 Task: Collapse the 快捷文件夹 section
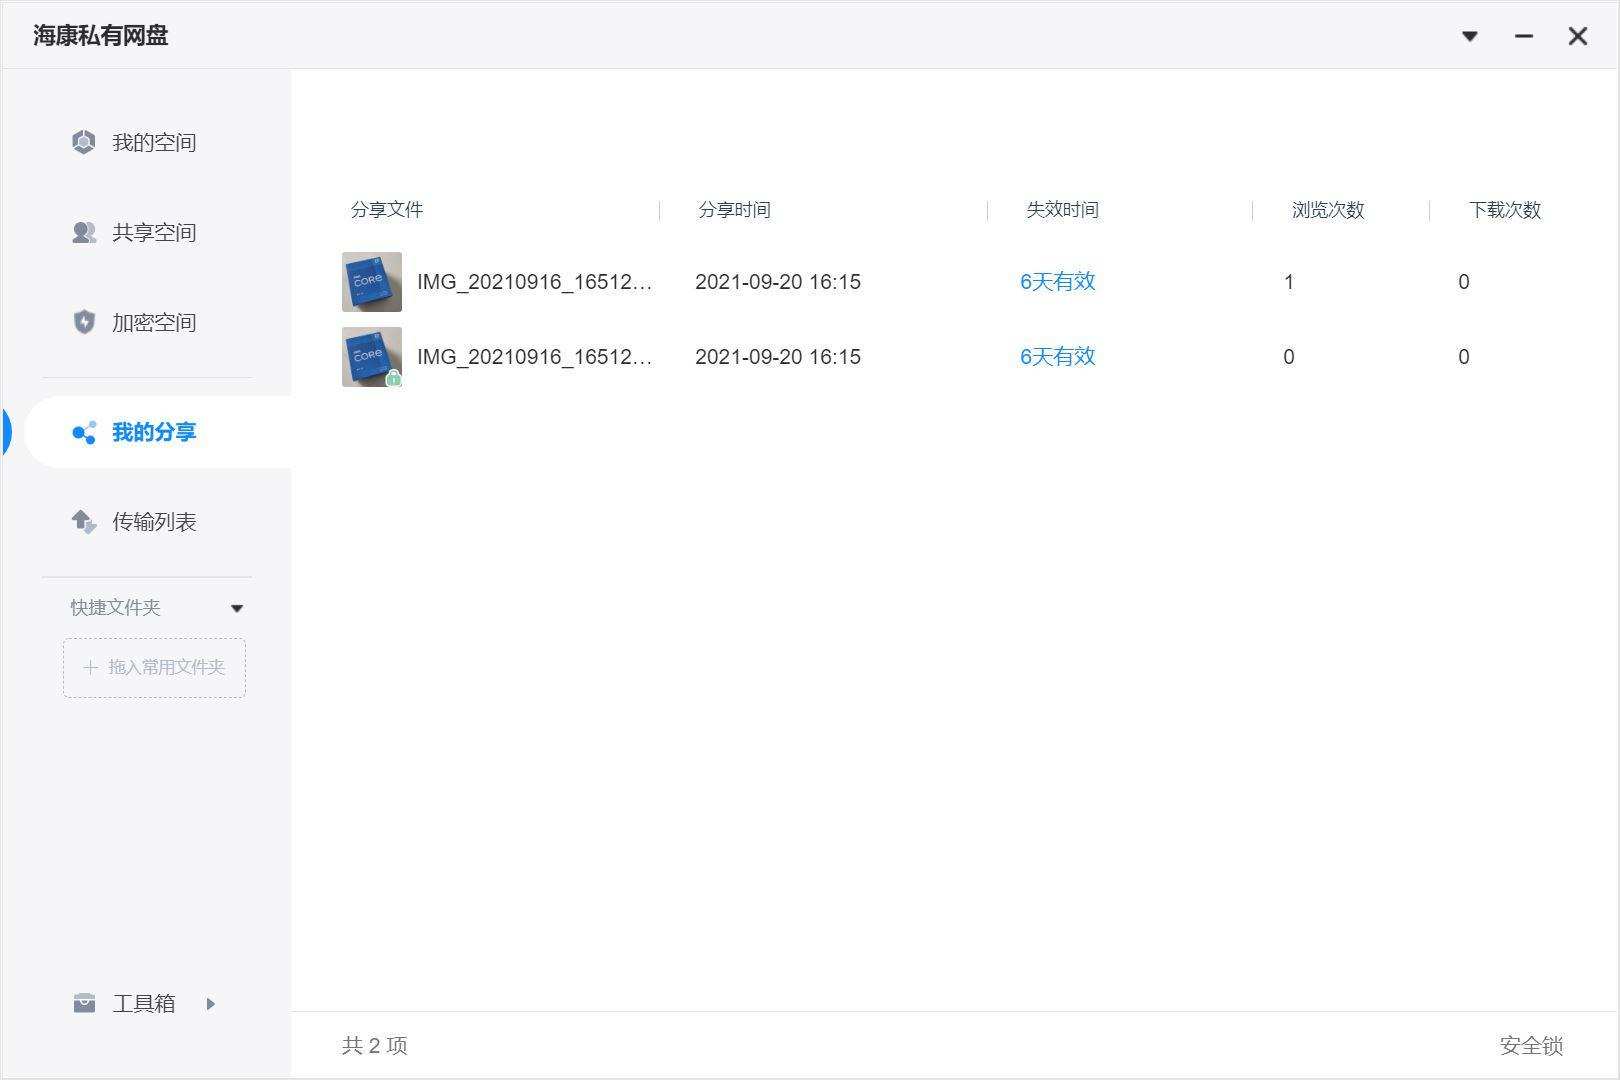click(238, 607)
